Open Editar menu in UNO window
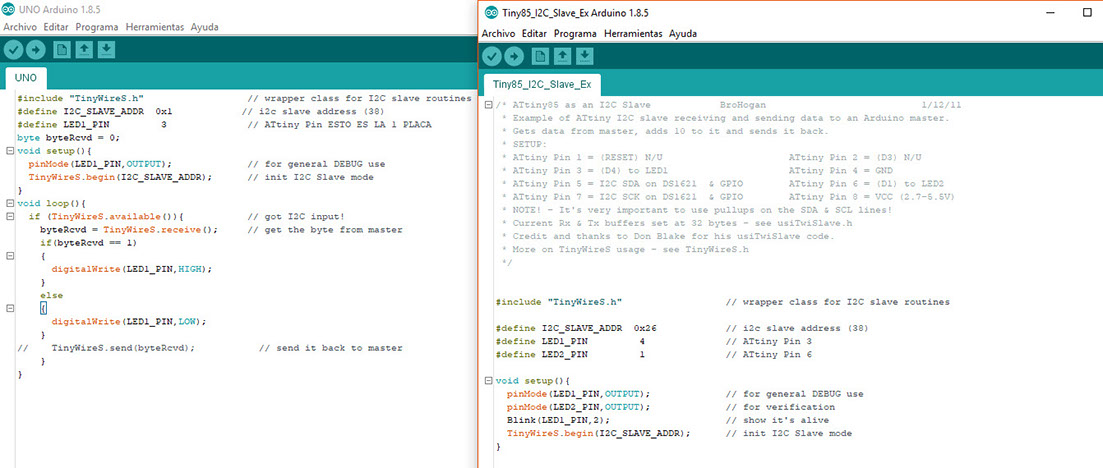Viewport: 1103px width, 468px height. pyautogui.click(x=56, y=27)
